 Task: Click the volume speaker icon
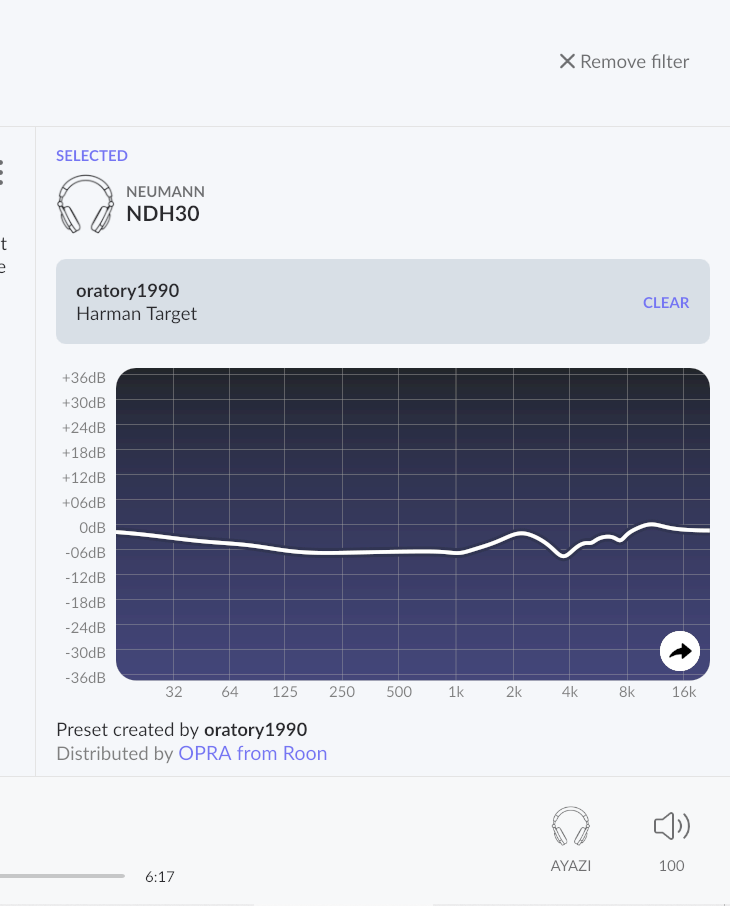[671, 826]
